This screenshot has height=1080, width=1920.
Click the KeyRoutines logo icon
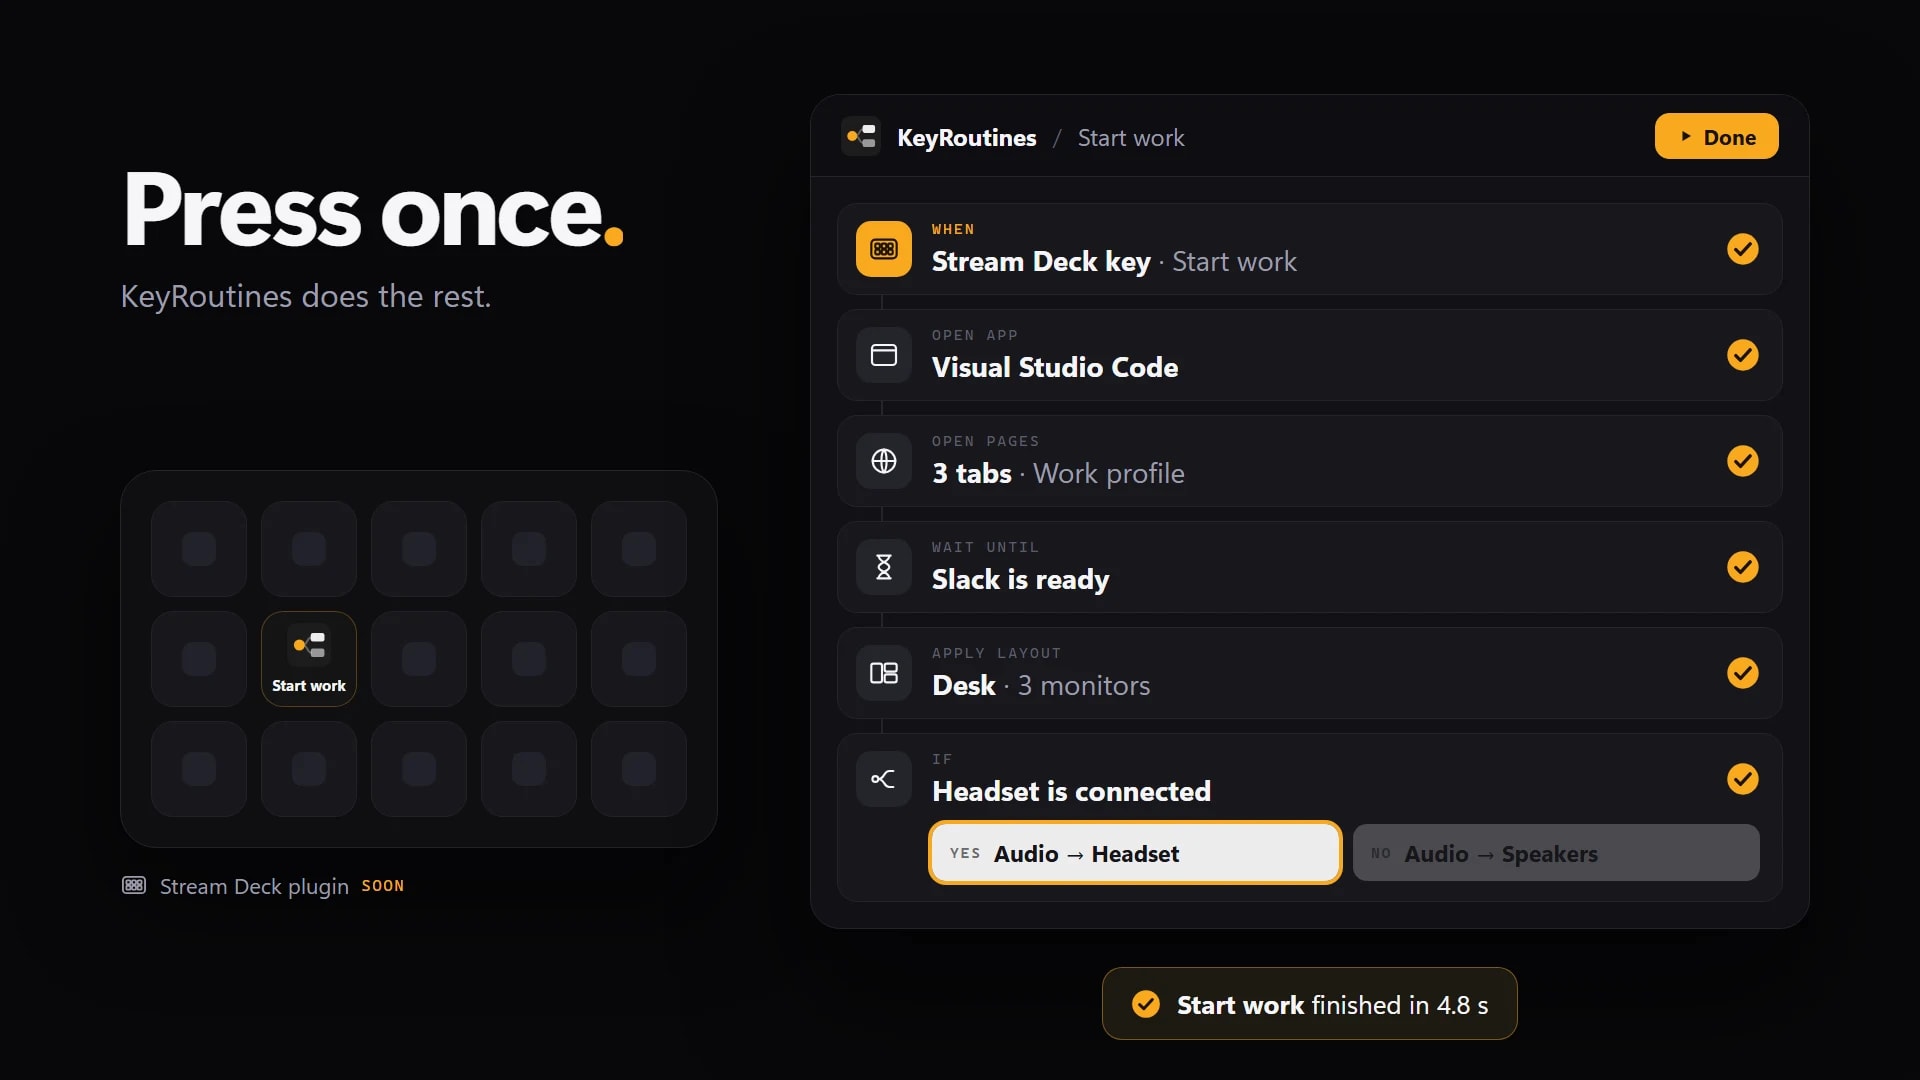(x=861, y=137)
